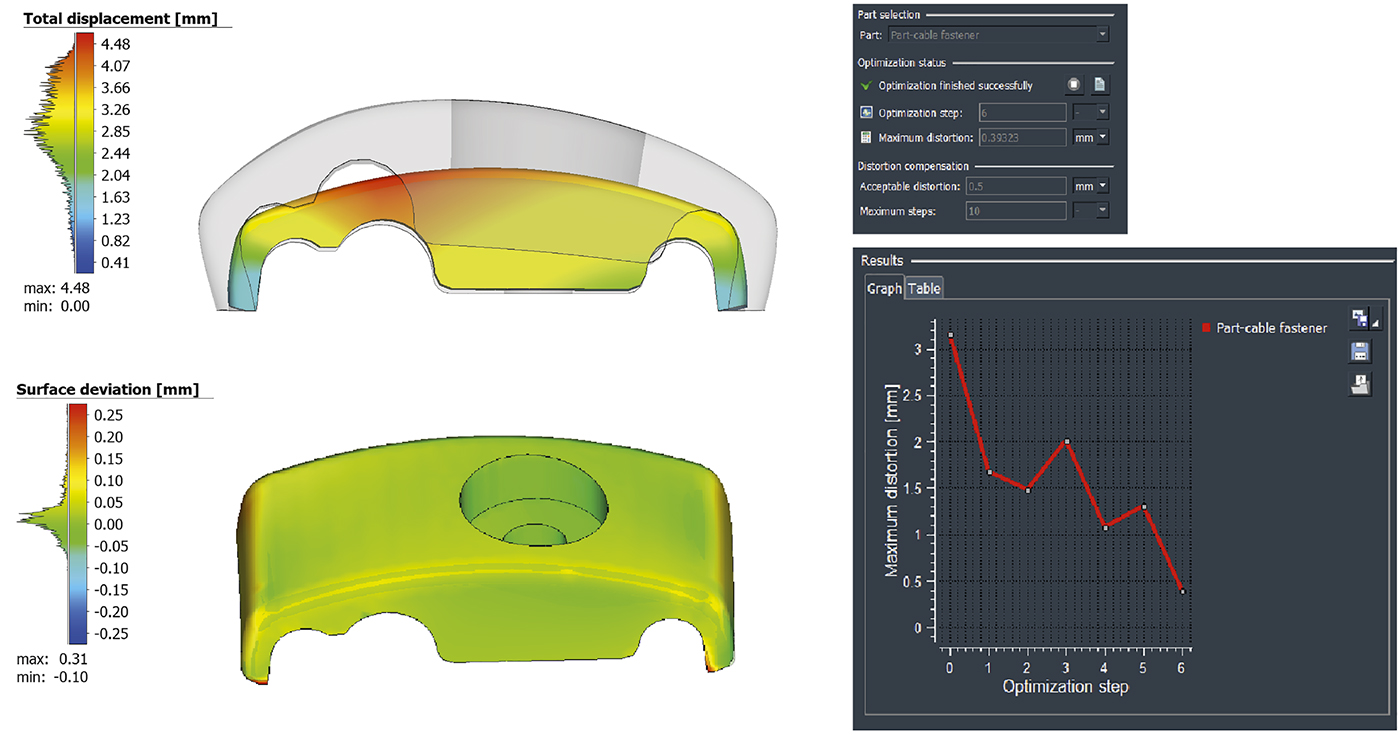
Task: Switch to the Table tab
Action: 924,288
